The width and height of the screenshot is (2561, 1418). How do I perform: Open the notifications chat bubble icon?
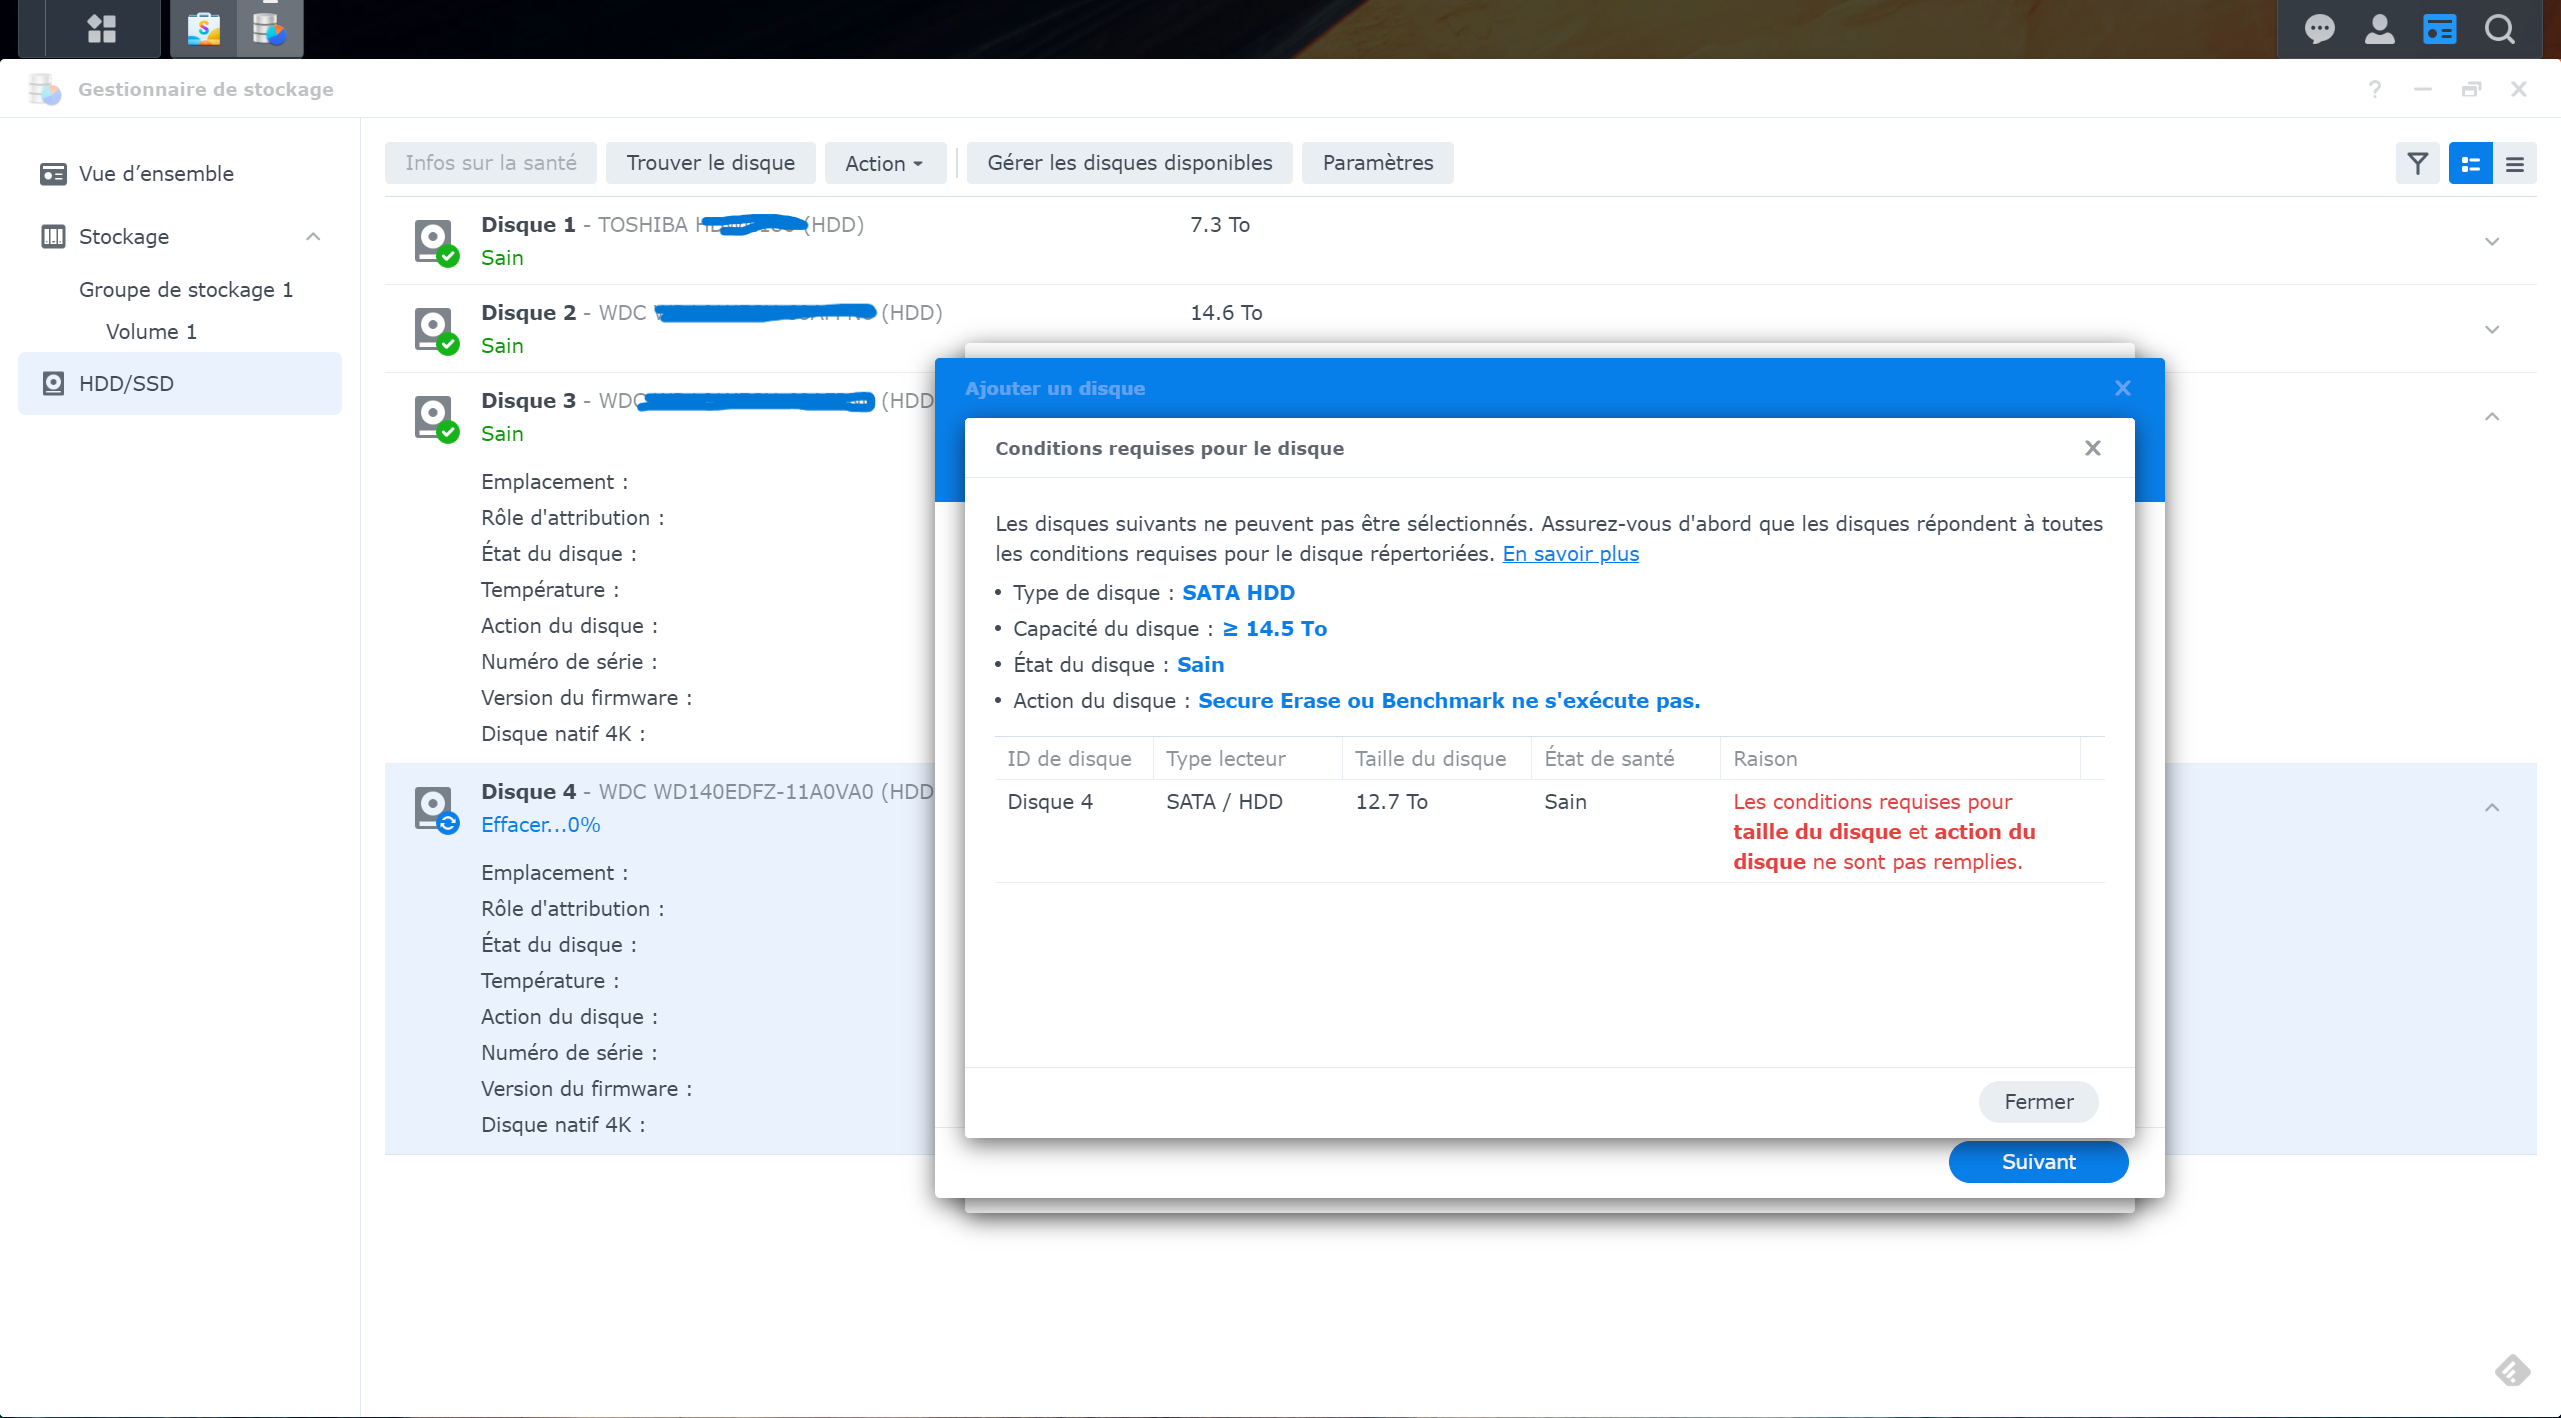coord(2319,29)
